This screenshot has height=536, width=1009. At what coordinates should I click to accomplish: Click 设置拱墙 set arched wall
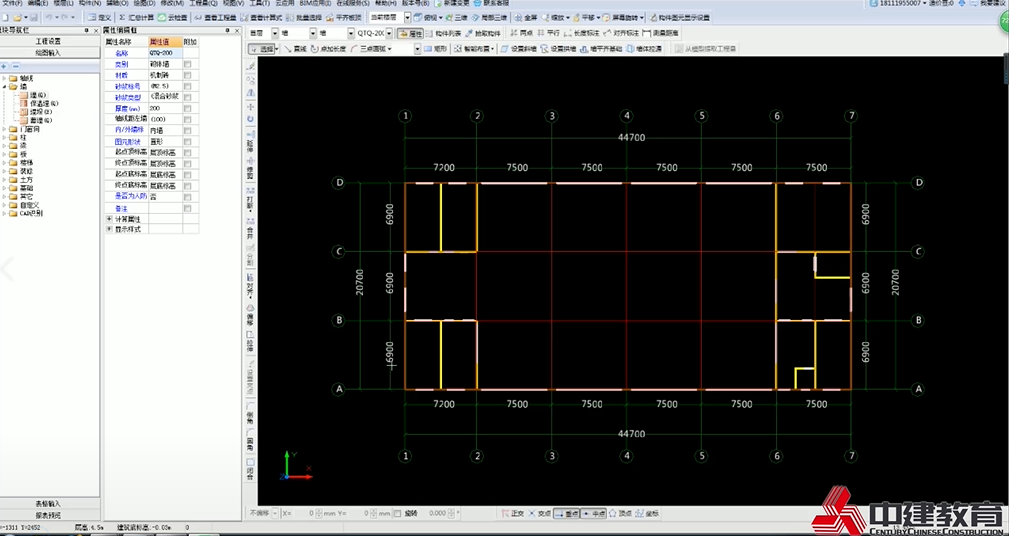tap(558, 48)
